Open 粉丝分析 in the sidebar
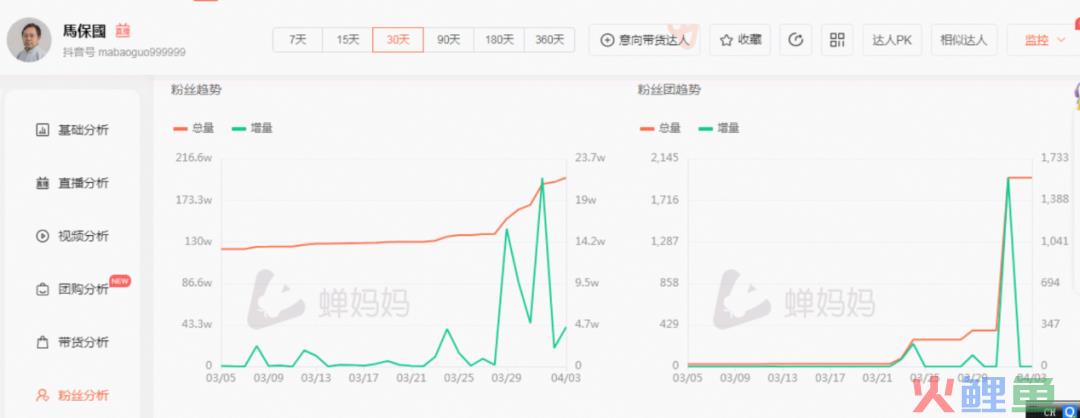The height and width of the screenshot is (418, 1080). [72, 395]
